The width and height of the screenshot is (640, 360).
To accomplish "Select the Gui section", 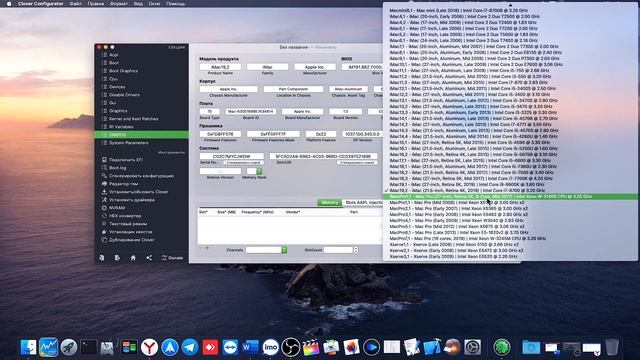I will 113,103.
